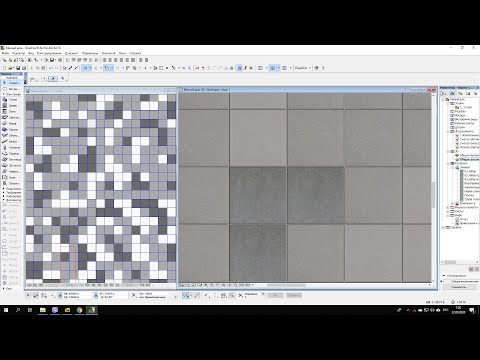Select the Окно (Window) tool
The image size is (480, 360).
(x=11, y=112)
